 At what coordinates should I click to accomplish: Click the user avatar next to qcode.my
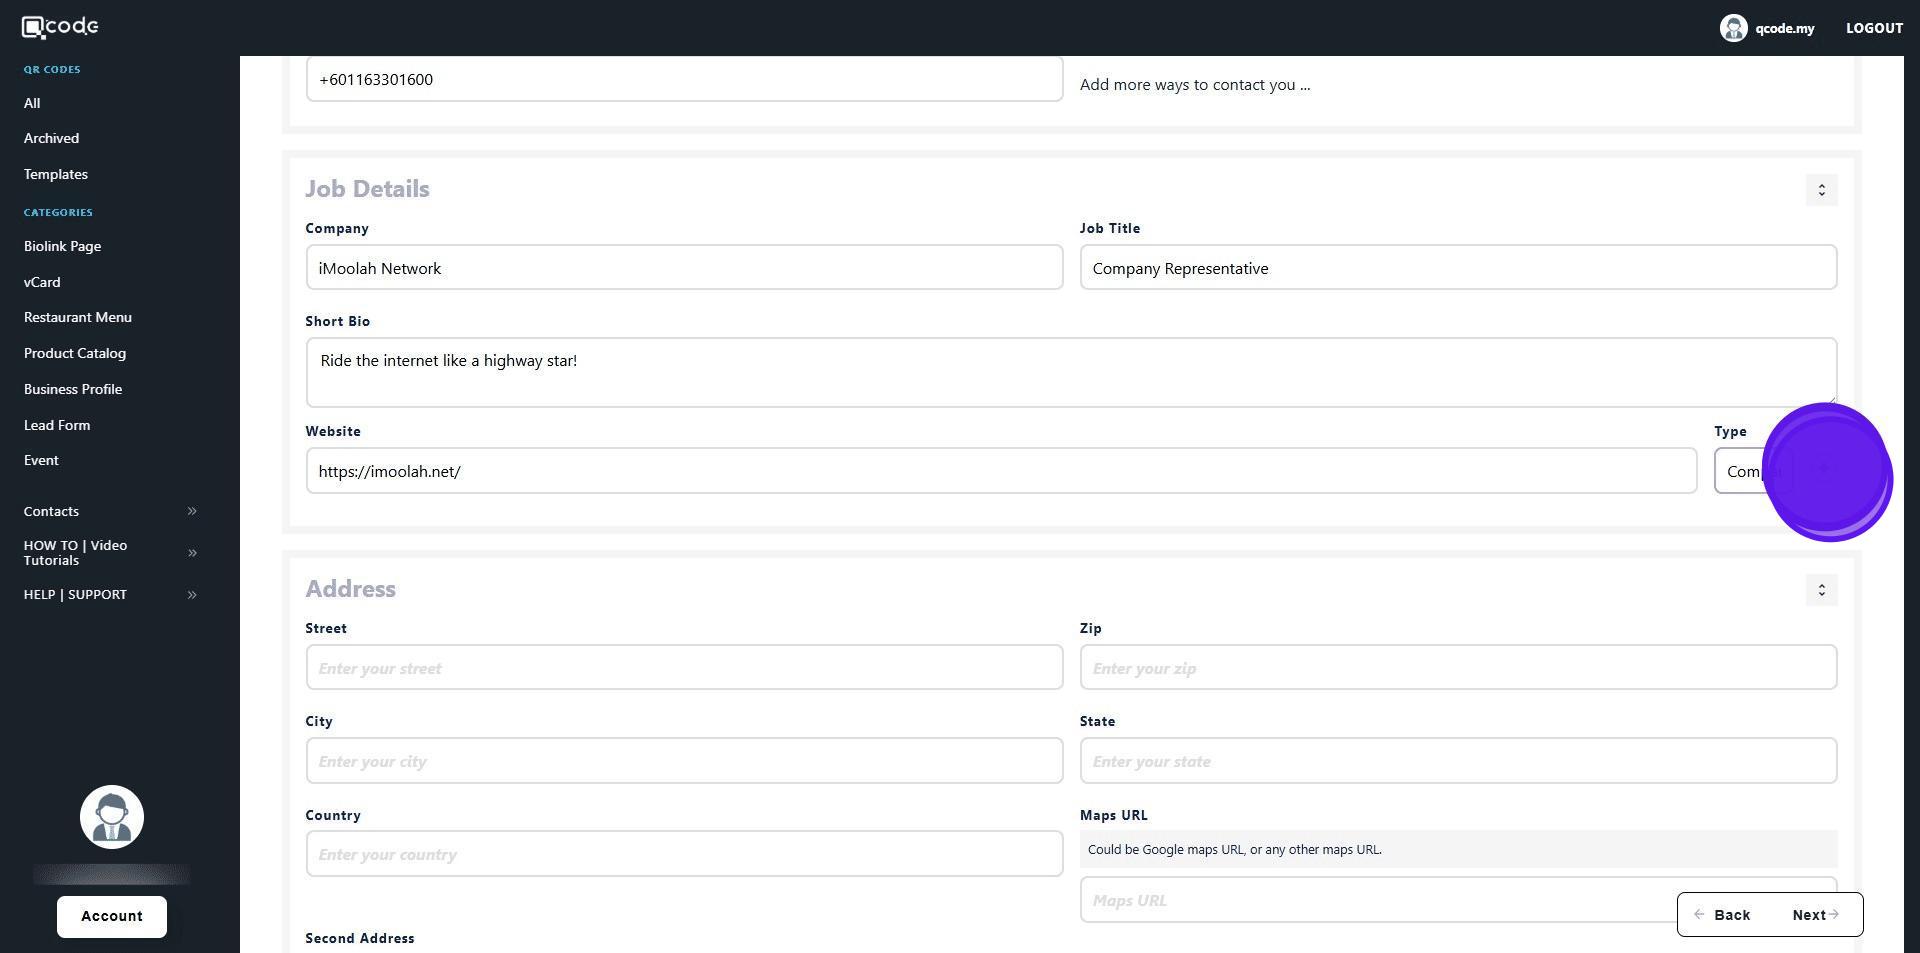click(x=1732, y=28)
